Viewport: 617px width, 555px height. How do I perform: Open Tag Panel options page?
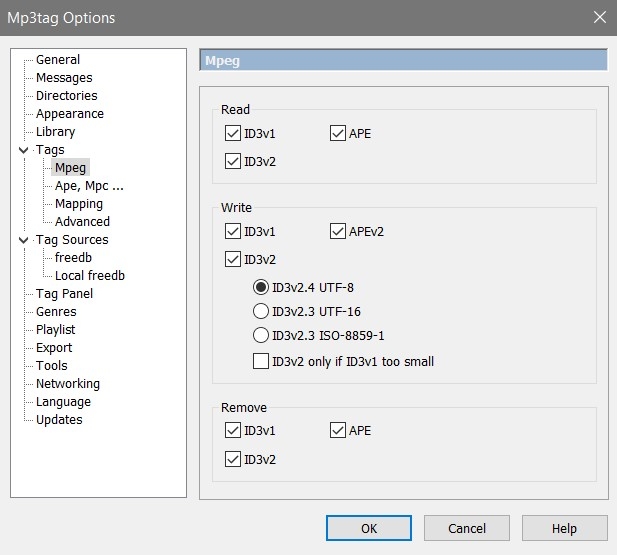click(x=65, y=294)
